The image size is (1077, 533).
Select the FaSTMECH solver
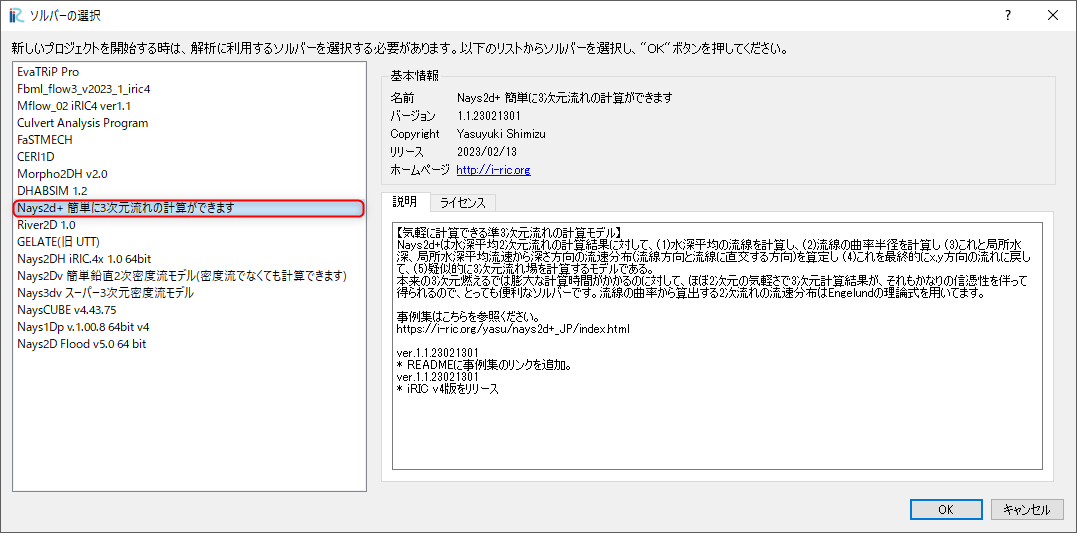tap(45, 140)
